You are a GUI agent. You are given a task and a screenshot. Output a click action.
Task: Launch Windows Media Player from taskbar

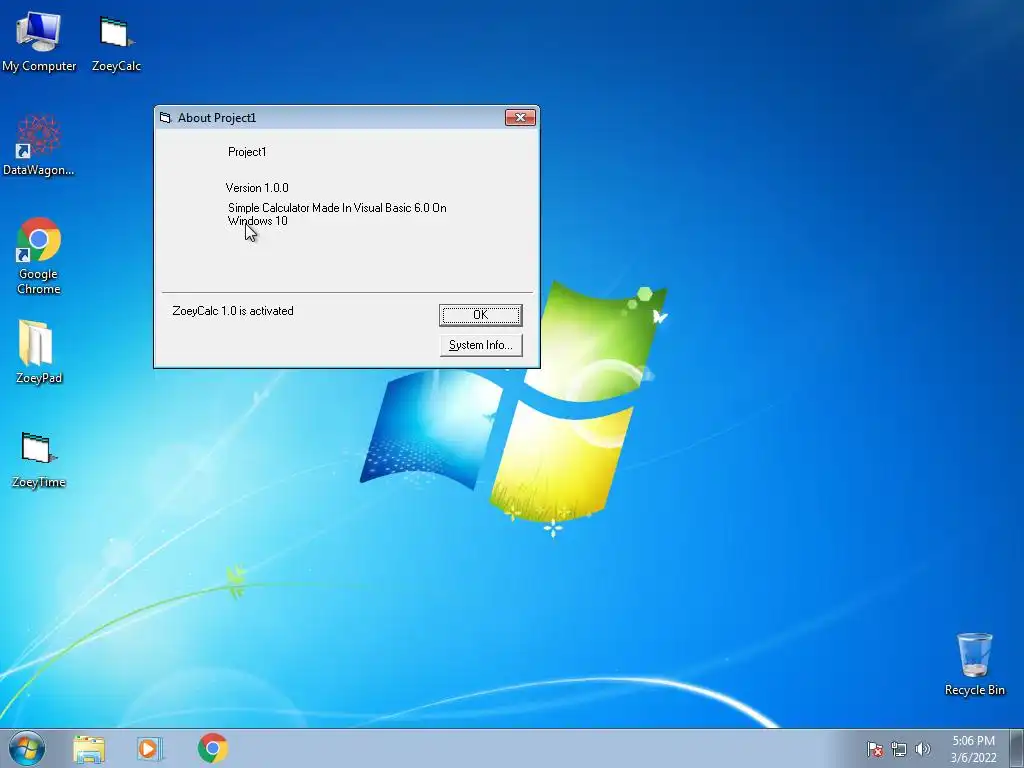(x=150, y=749)
